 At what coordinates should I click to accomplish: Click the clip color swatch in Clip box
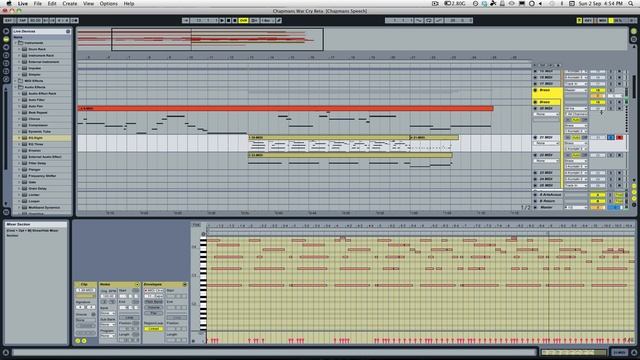pos(85,296)
